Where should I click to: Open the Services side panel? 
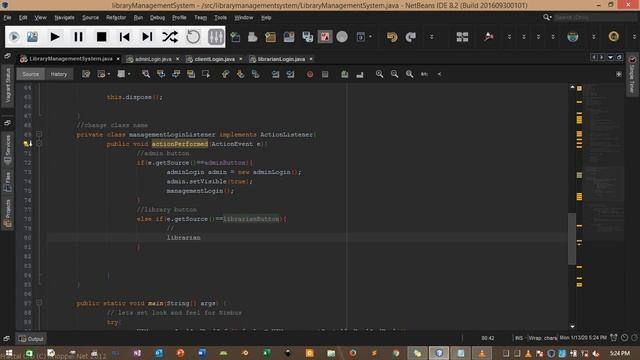(x=7, y=150)
